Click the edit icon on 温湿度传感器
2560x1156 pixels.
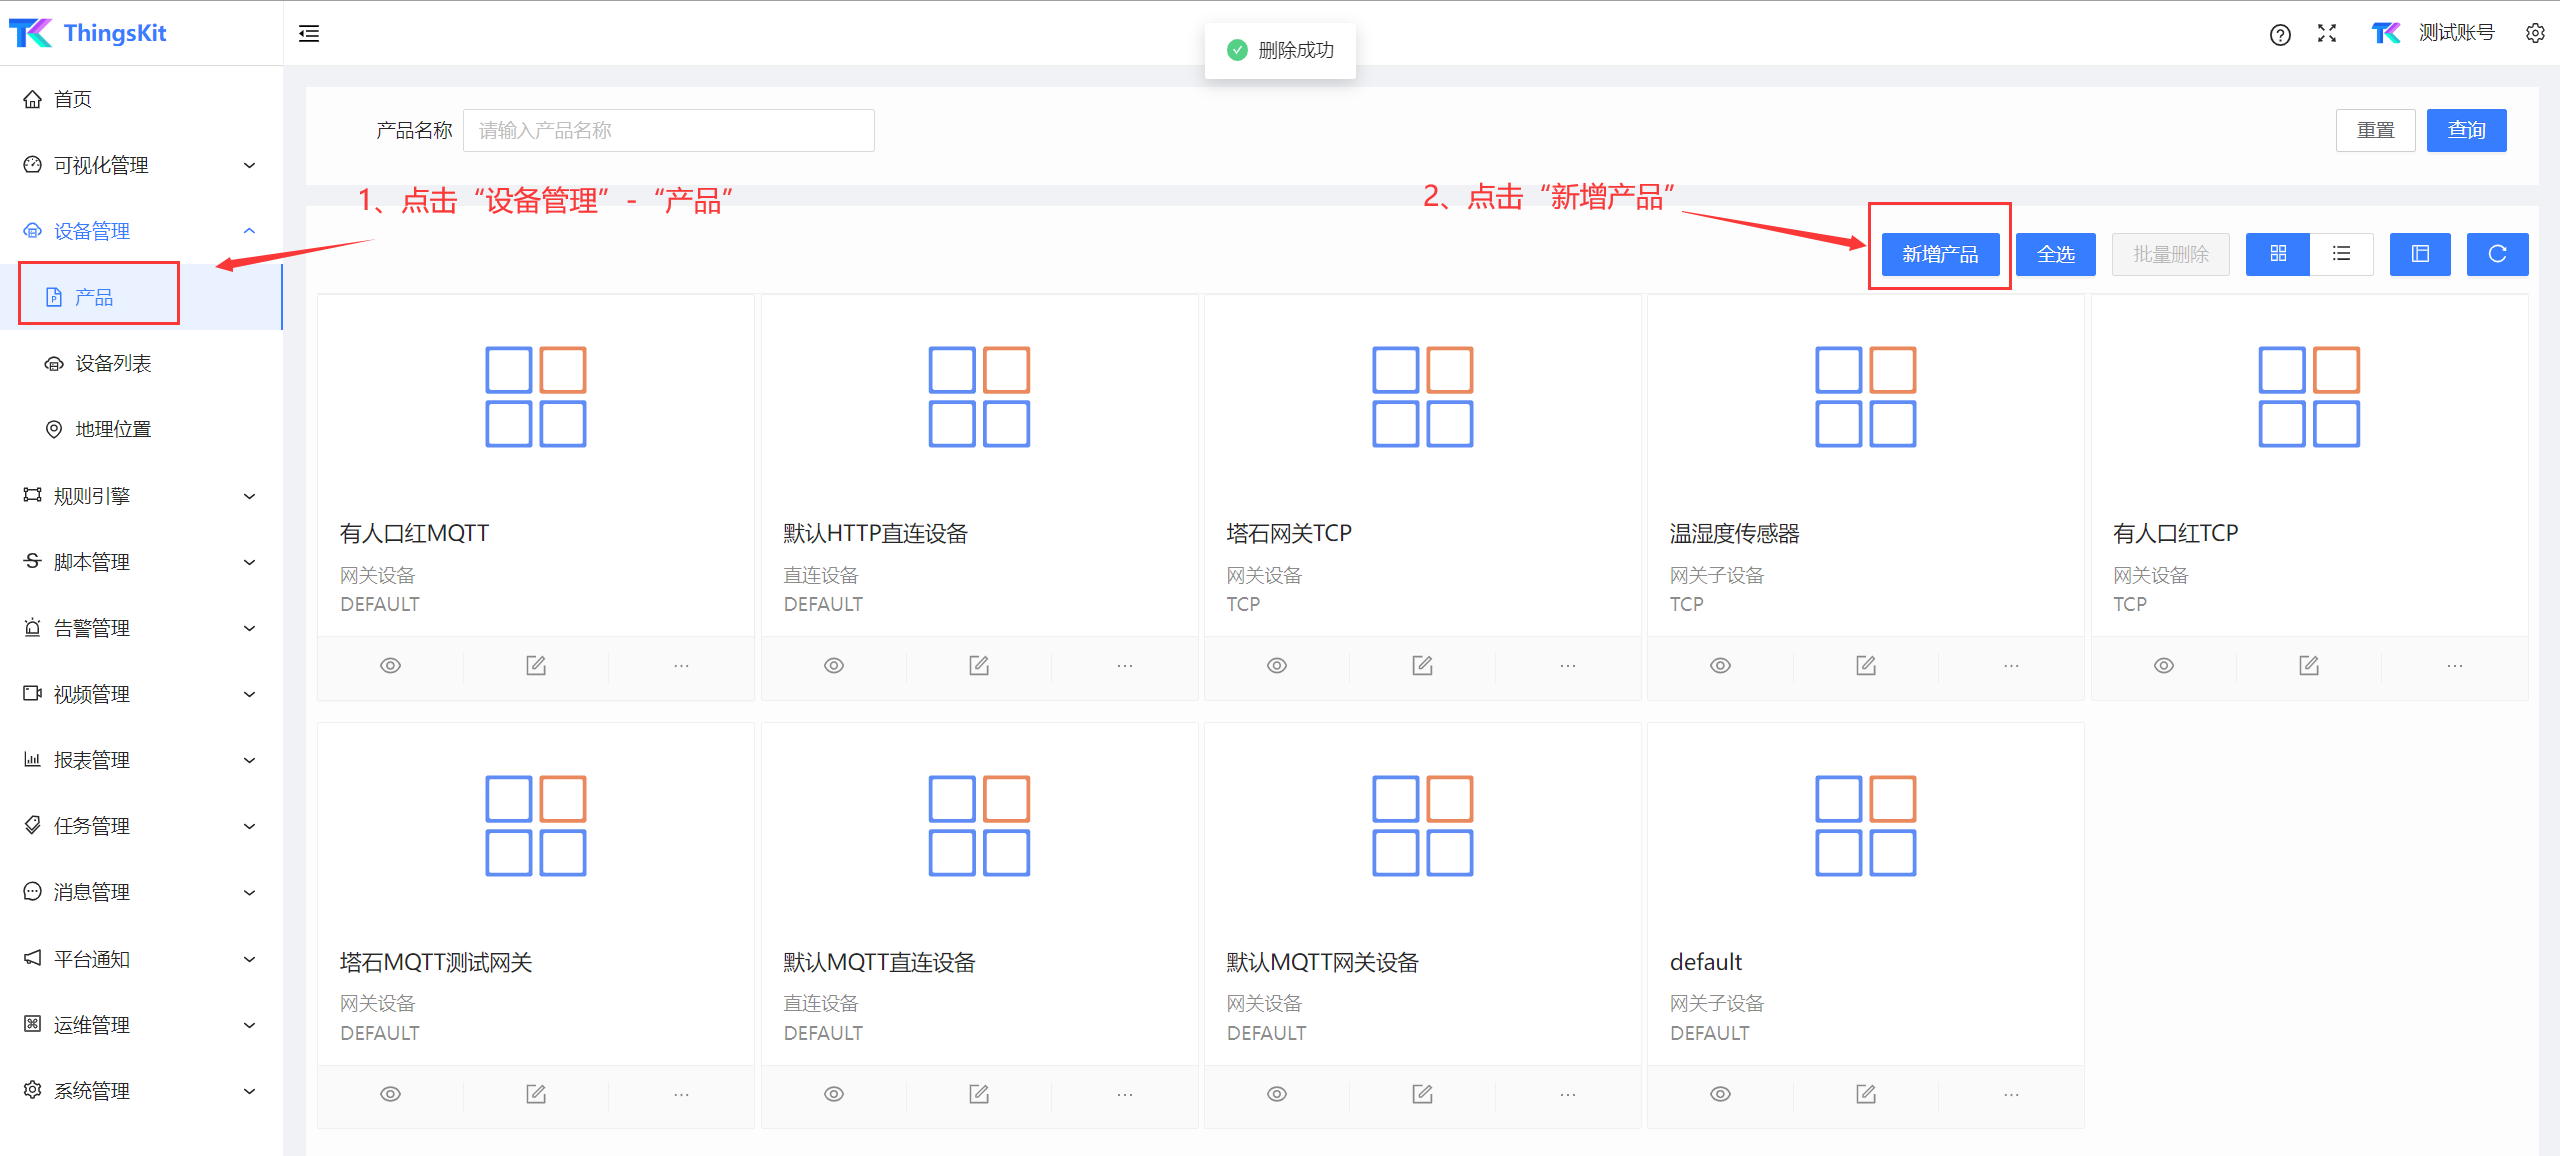[1866, 665]
